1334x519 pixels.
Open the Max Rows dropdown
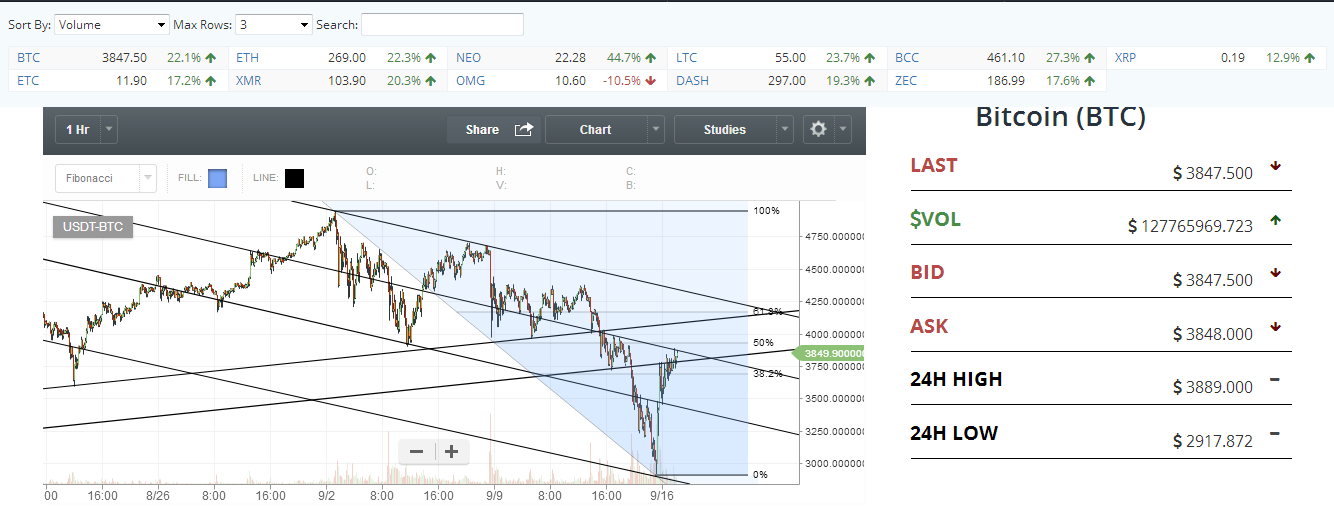click(x=273, y=24)
